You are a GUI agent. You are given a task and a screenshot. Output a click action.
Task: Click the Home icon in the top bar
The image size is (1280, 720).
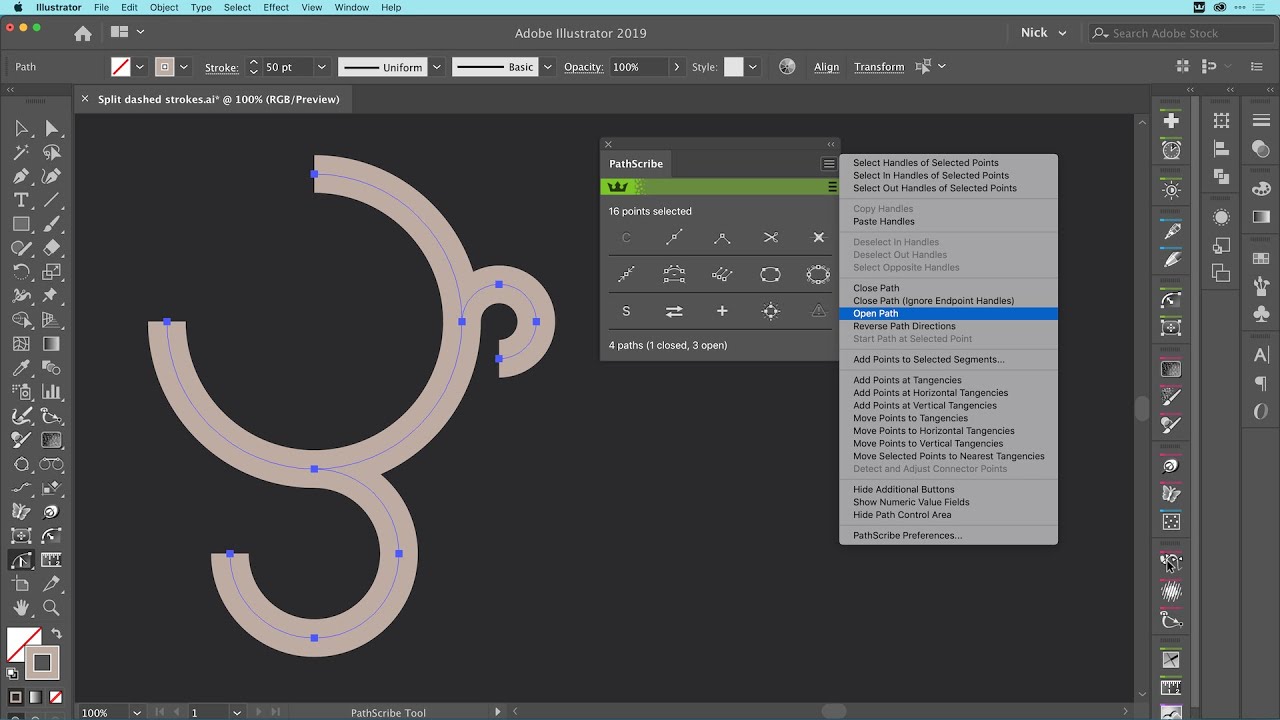[83, 33]
